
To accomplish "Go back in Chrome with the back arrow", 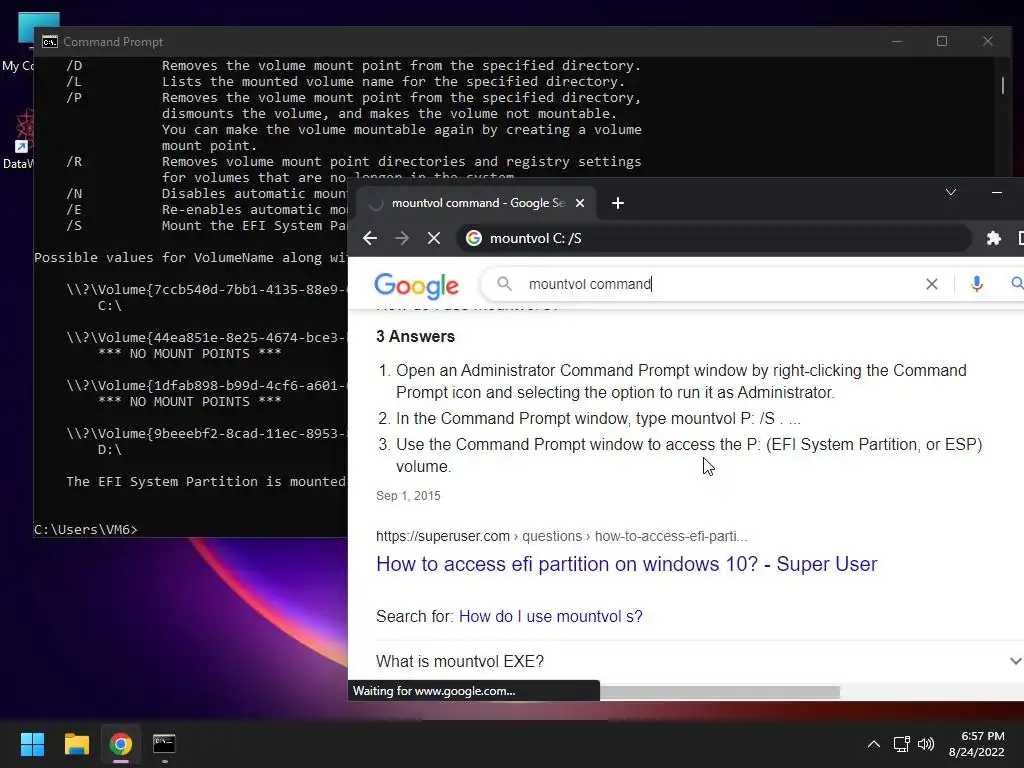I will coord(370,238).
